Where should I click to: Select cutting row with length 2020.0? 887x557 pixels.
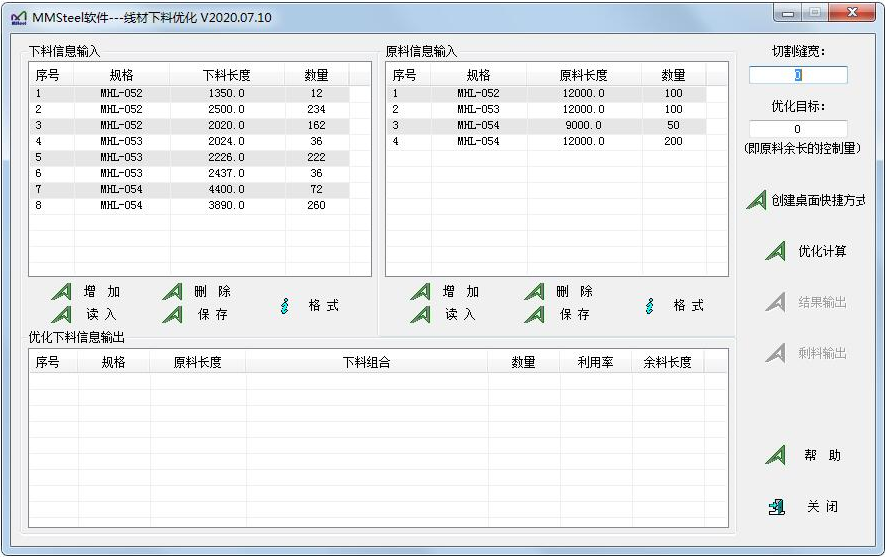click(190, 125)
